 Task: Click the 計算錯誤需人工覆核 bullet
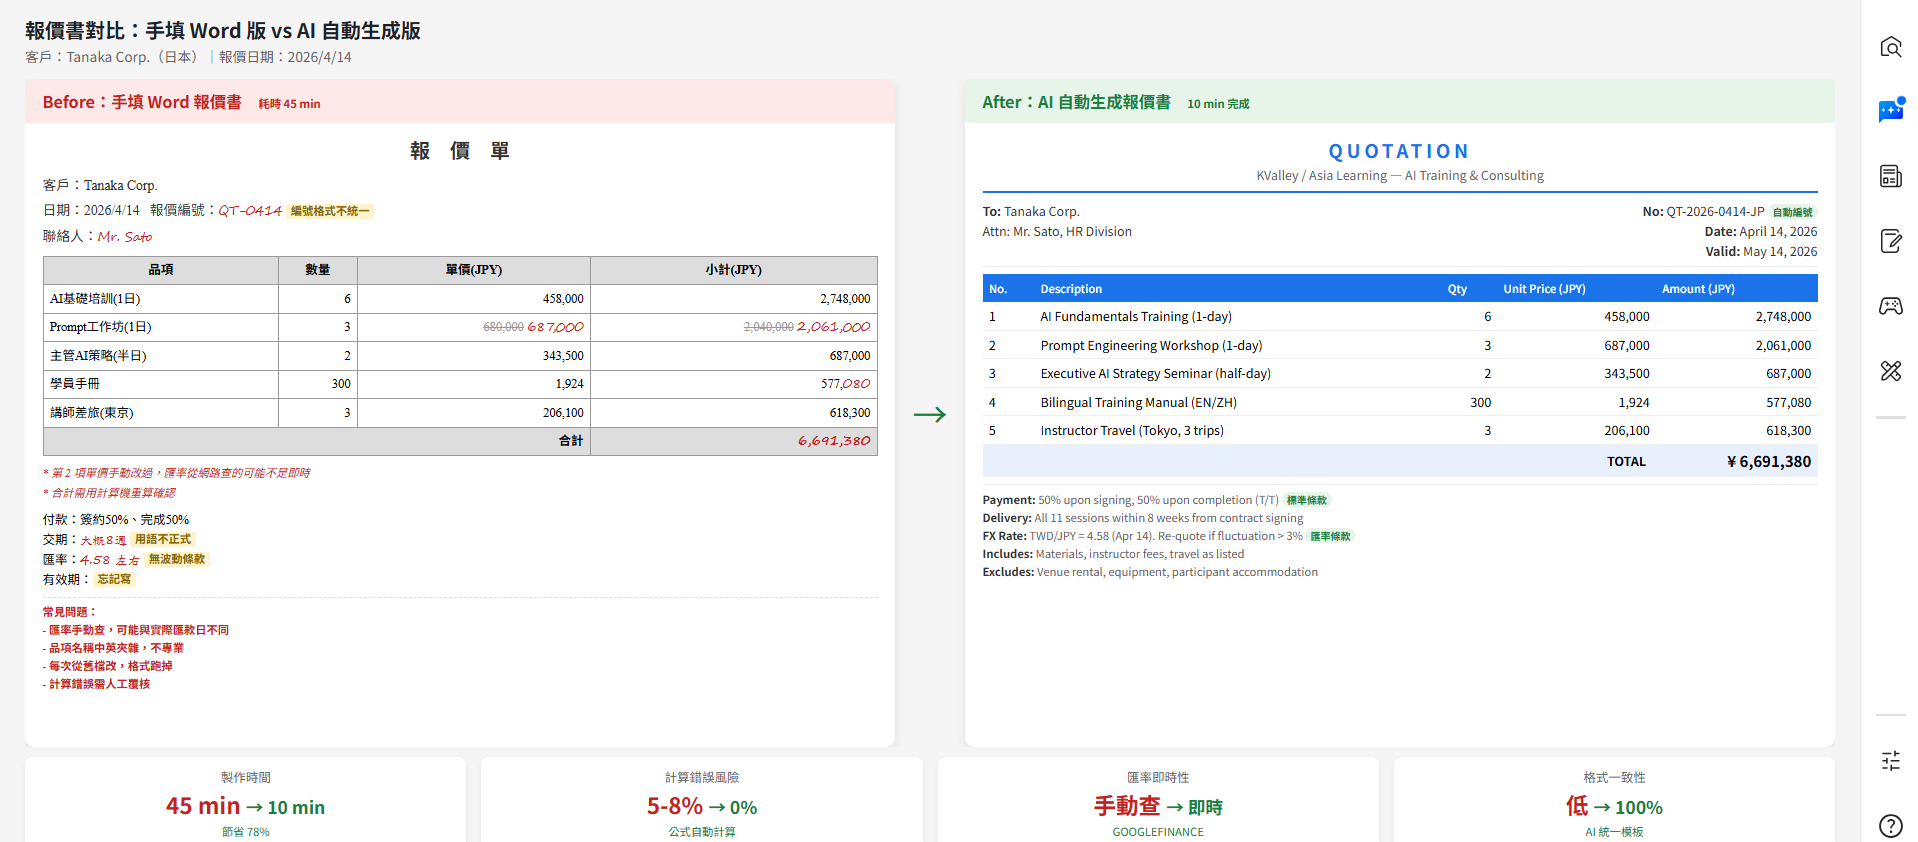[97, 684]
